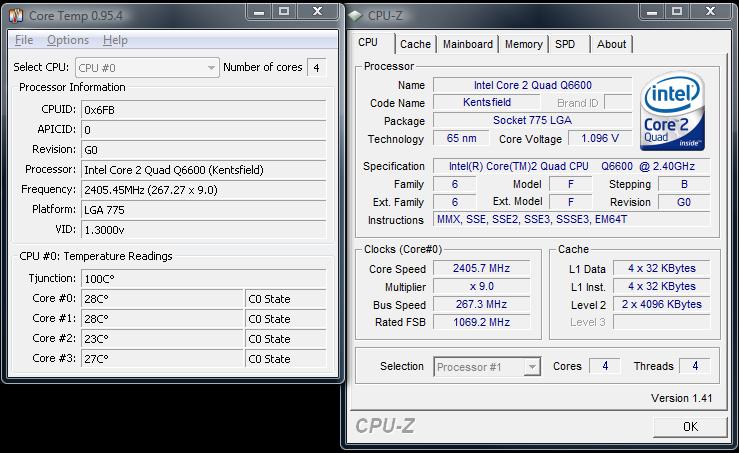Click the Number of cores field showing 4
The height and width of the screenshot is (453, 739).
(316, 68)
